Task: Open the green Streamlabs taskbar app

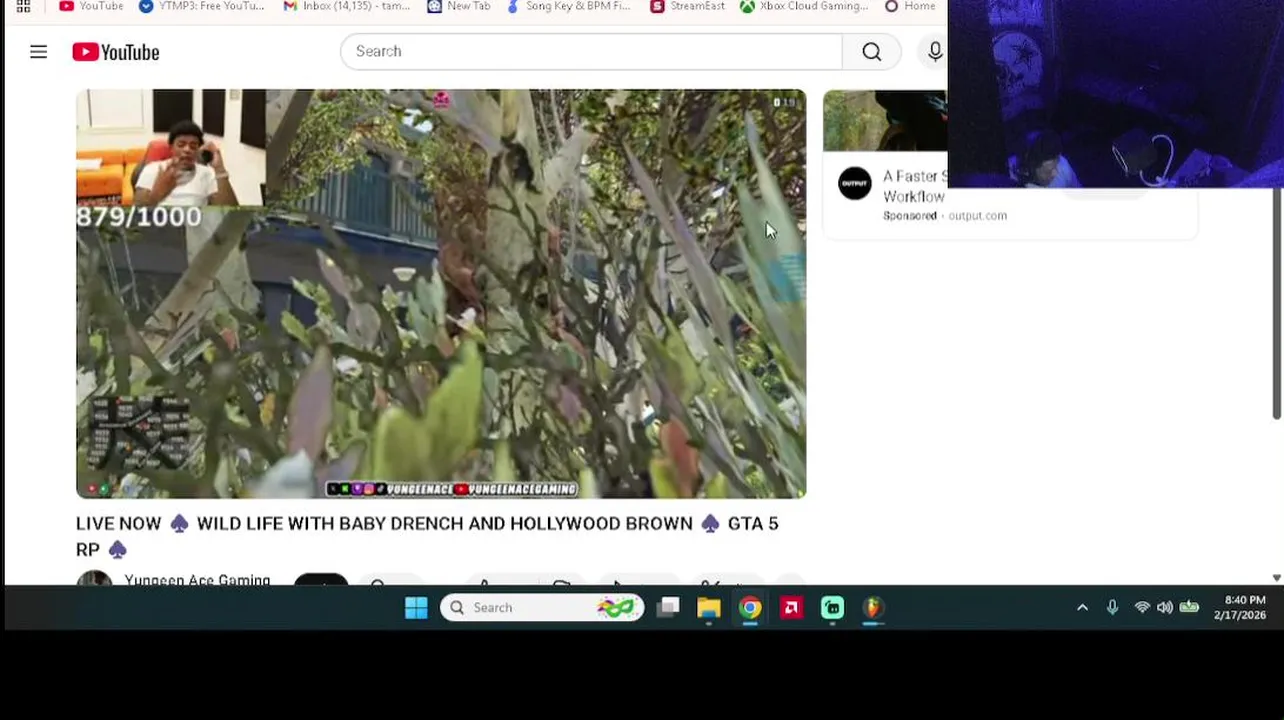Action: 832,608
